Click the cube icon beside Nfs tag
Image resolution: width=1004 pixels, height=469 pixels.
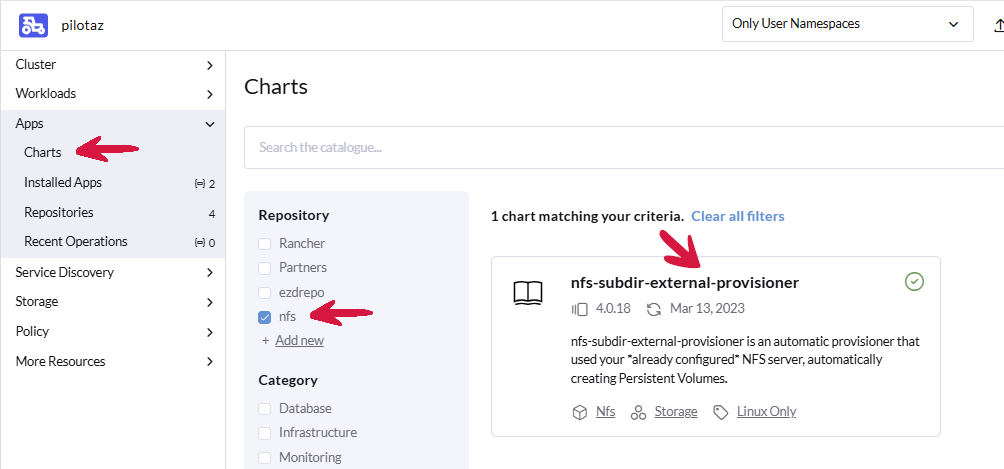[x=579, y=412]
